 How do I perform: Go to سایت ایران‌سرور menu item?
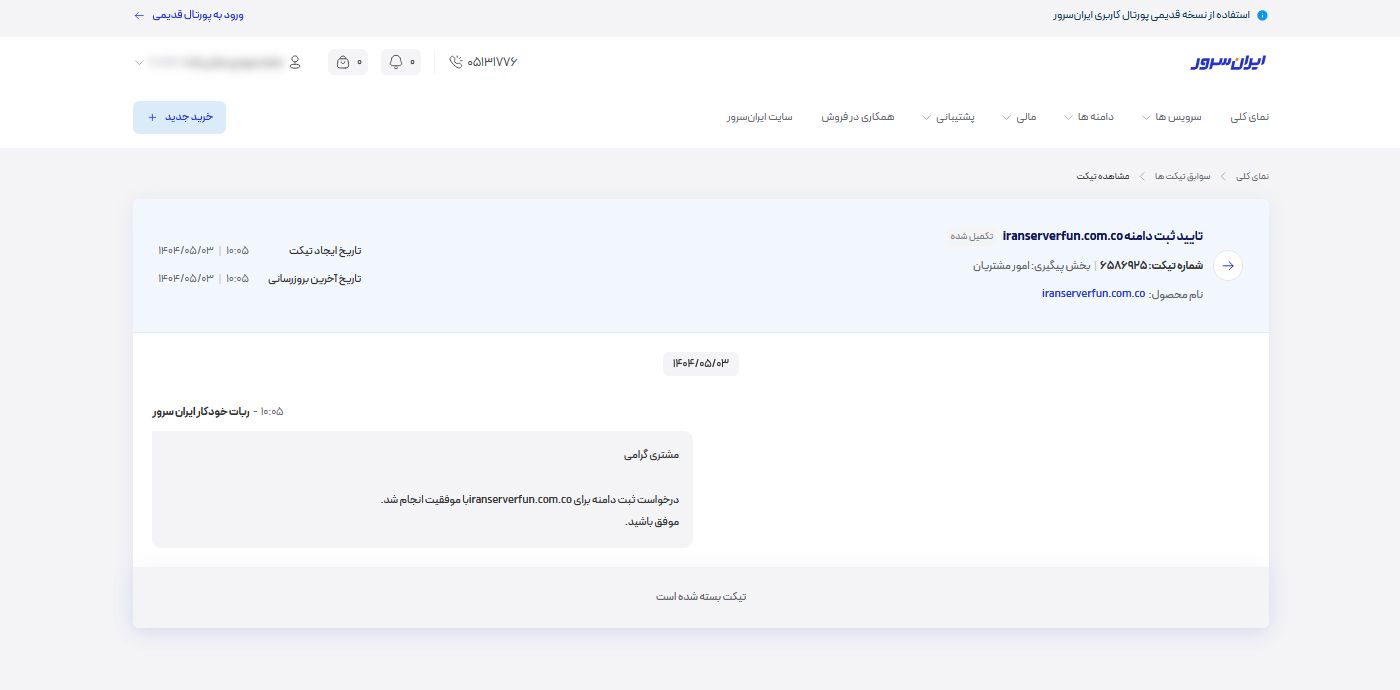point(760,117)
